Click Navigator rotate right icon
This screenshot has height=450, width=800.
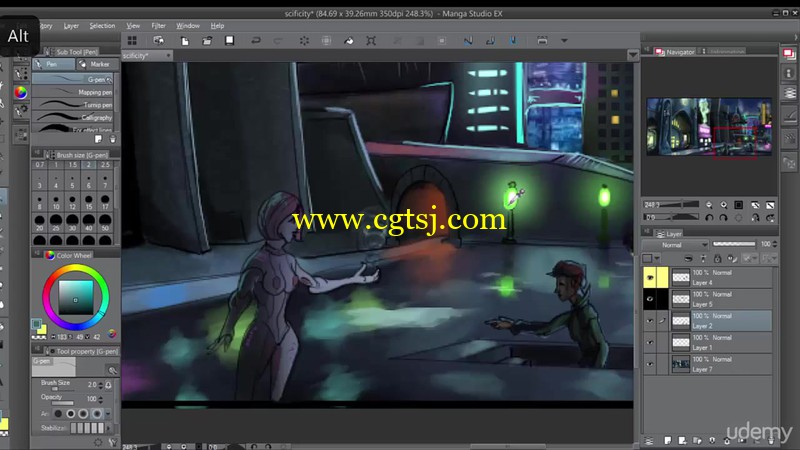tap(723, 218)
